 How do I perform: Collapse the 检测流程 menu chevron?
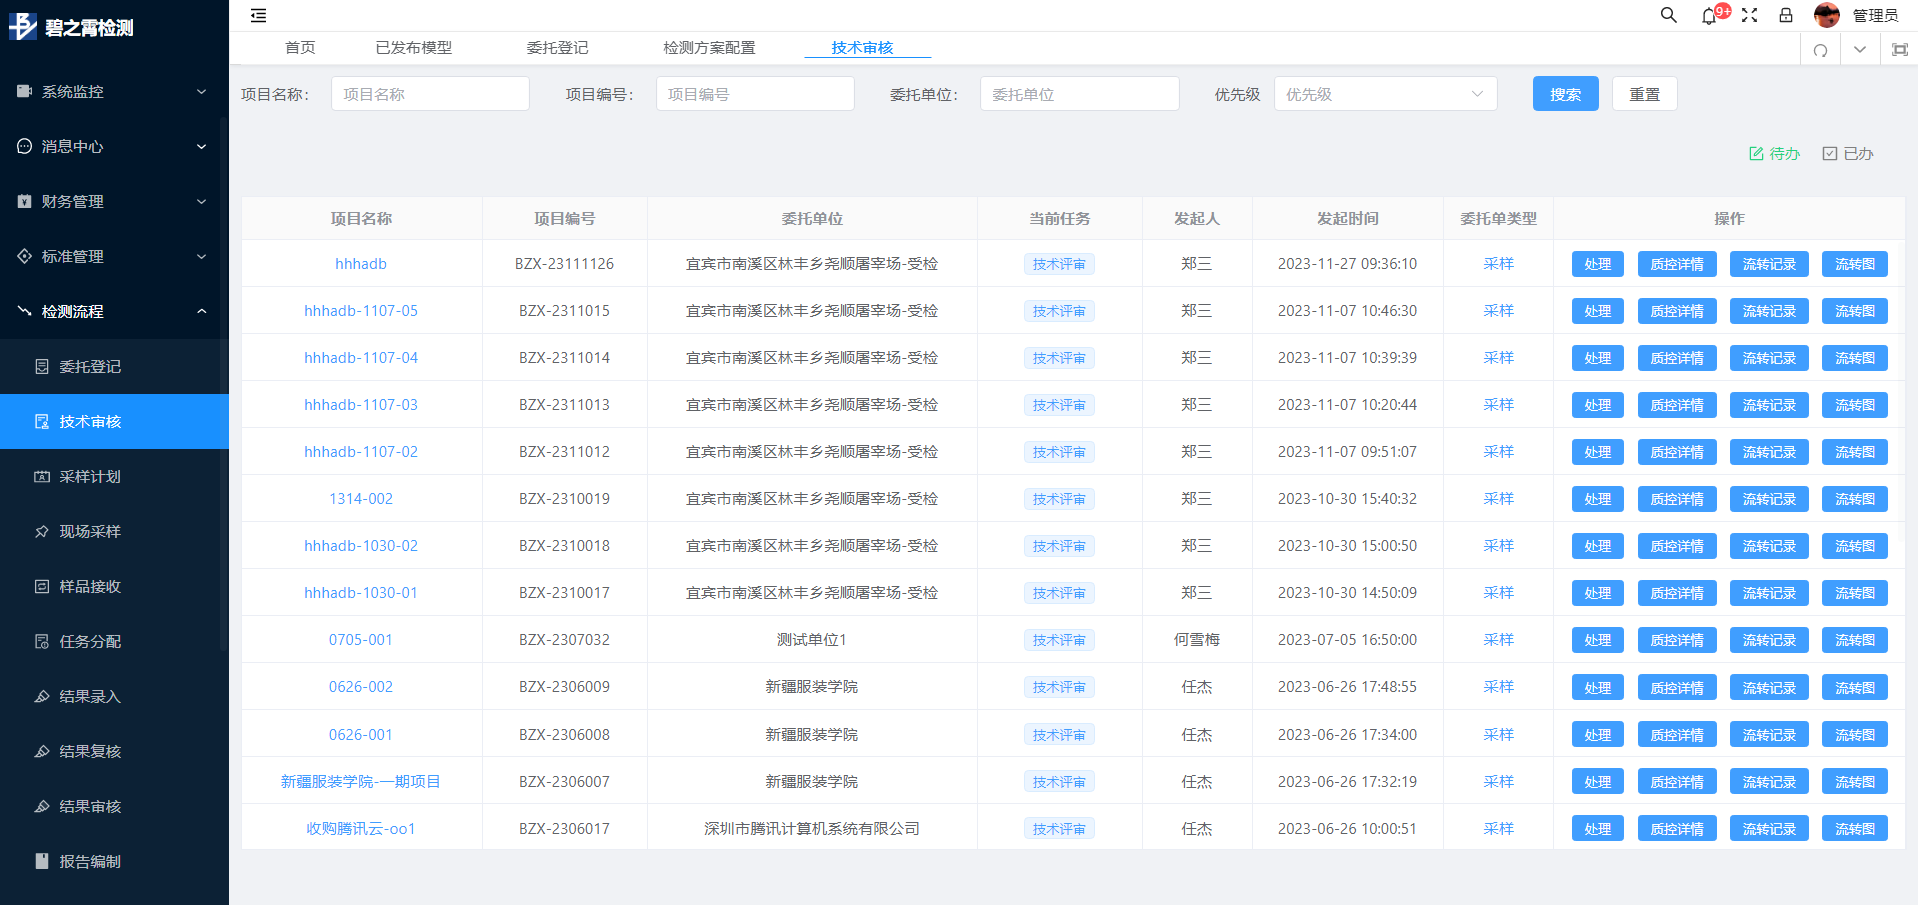[x=201, y=311]
